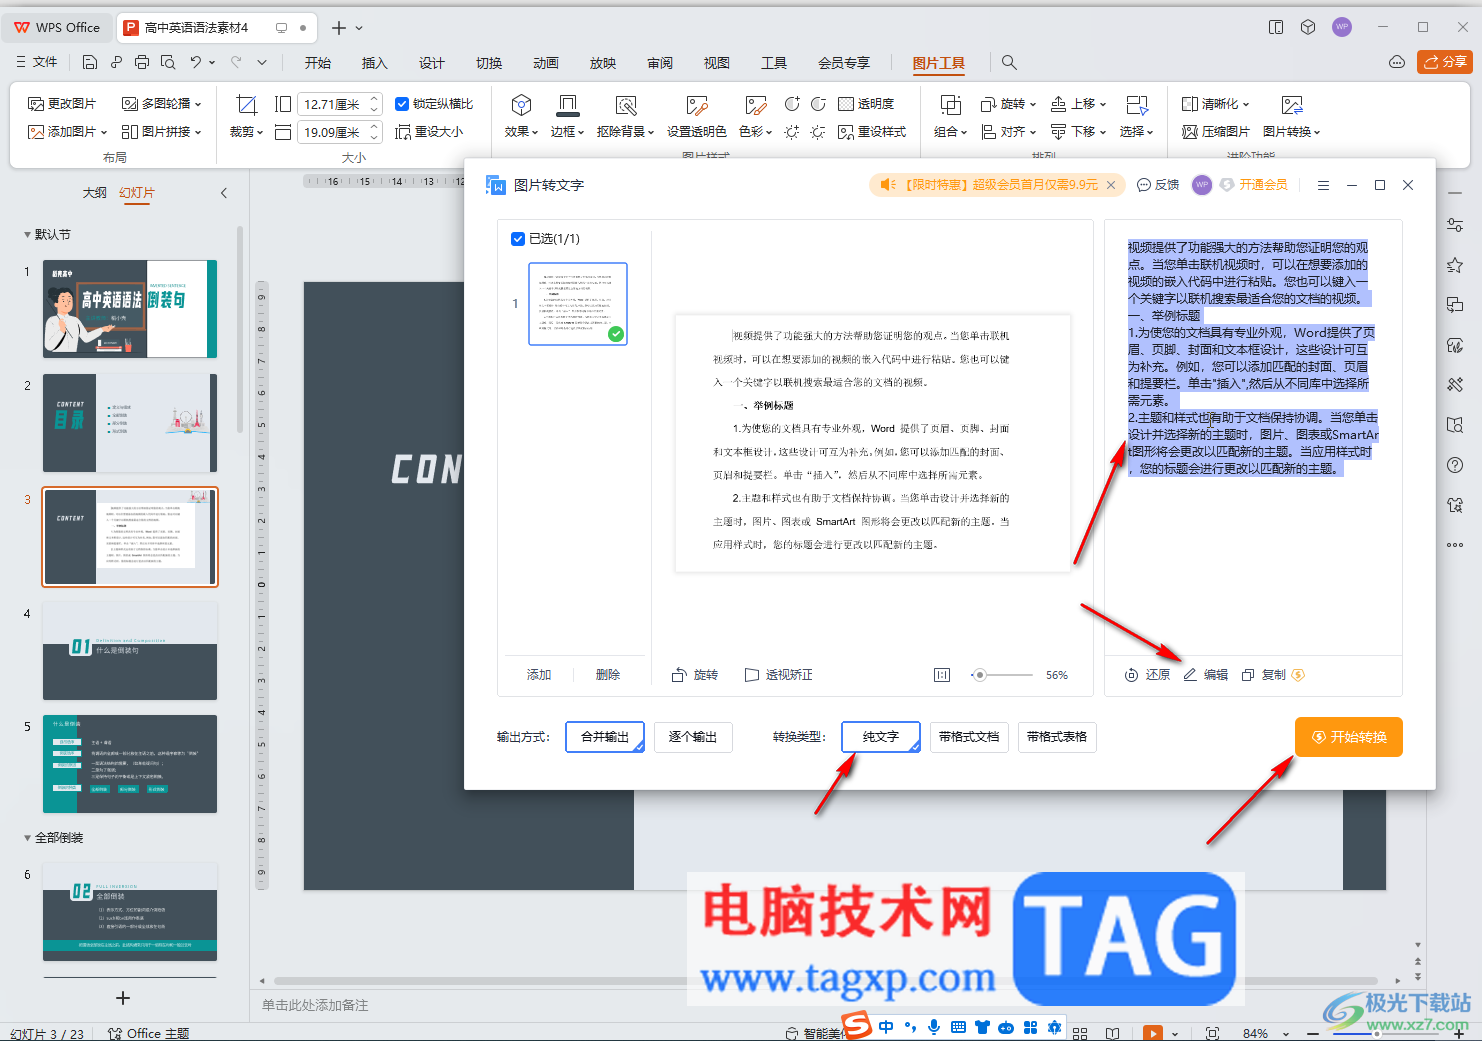Click the increase brightness sun icon
This screenshot has height=1041, width=1482.
click(x=792, y=131)
